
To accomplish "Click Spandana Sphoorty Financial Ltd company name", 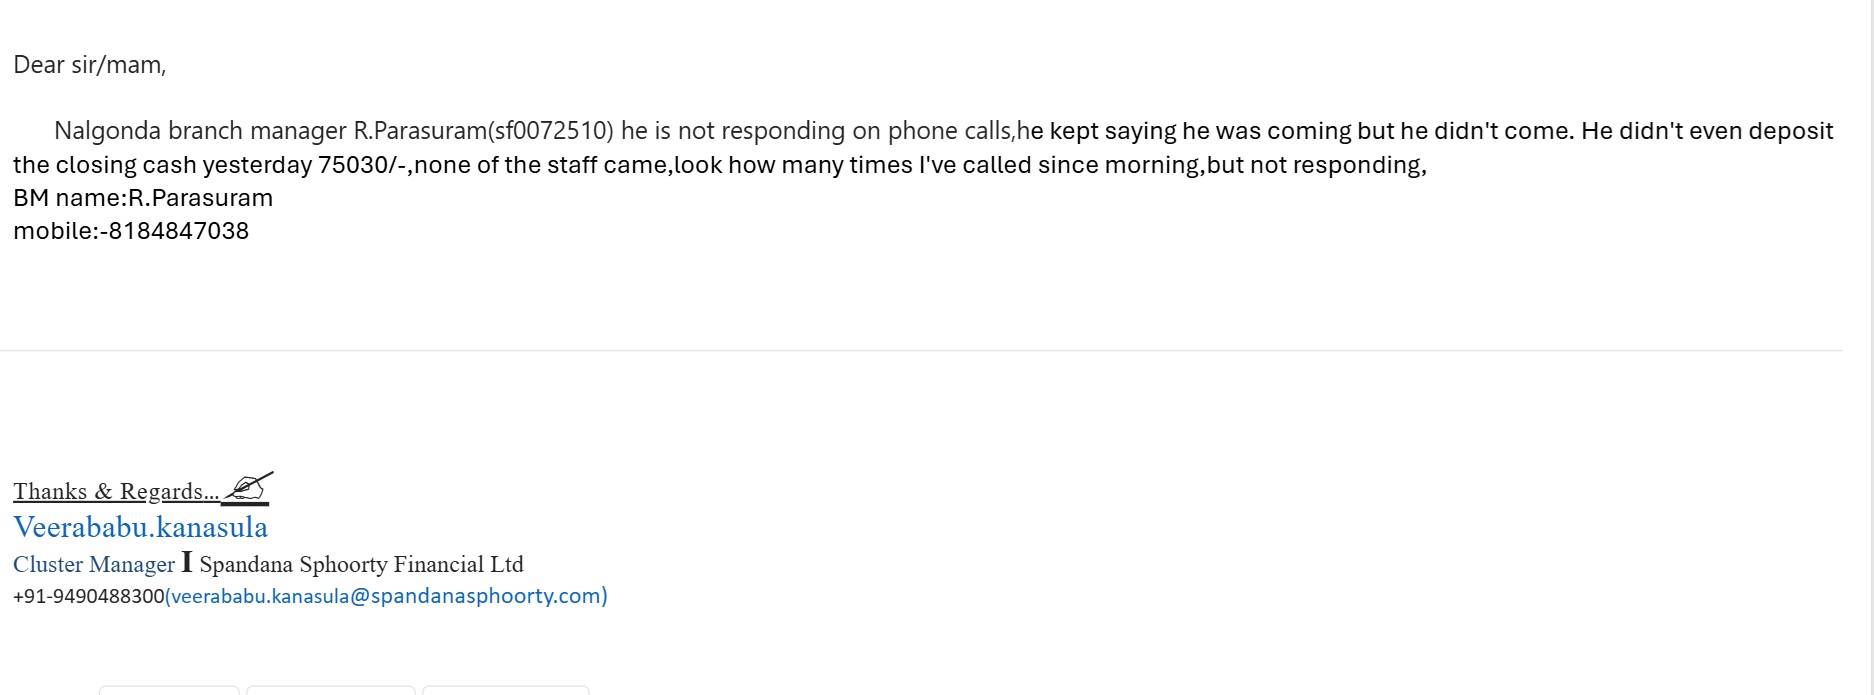I will click(x=361, y=564).
